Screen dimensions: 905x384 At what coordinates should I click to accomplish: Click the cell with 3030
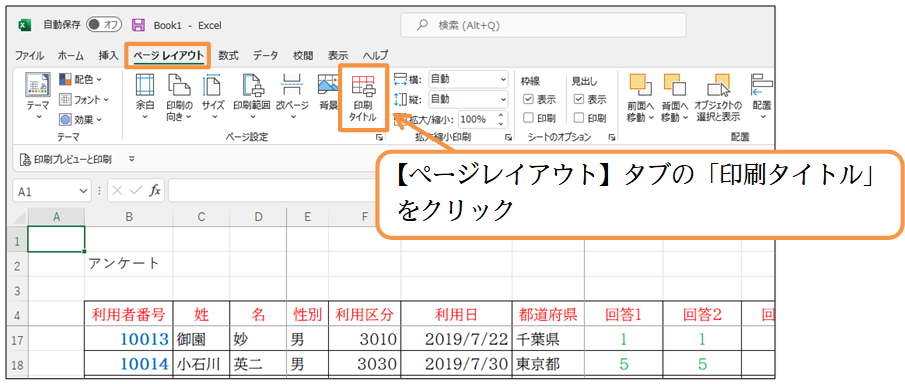click(365, 364)
